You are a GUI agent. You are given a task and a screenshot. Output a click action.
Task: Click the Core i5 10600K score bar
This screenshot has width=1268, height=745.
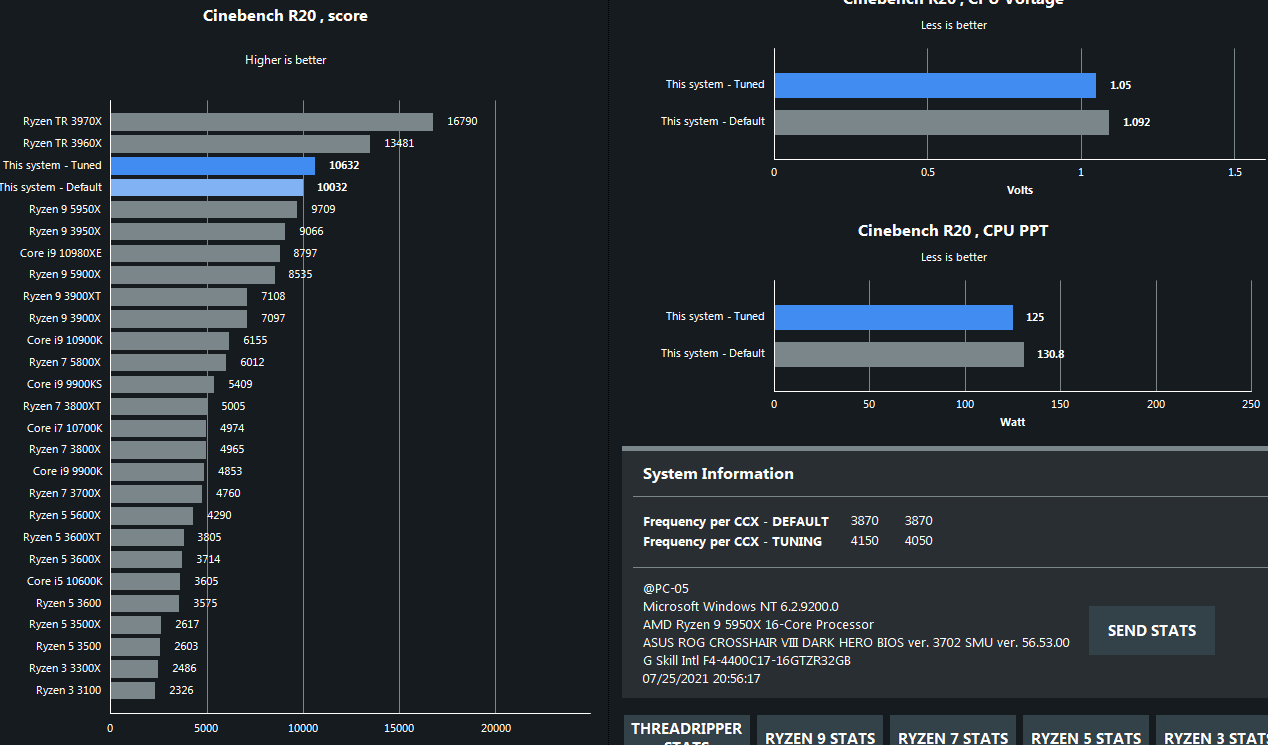coord(145,581)
